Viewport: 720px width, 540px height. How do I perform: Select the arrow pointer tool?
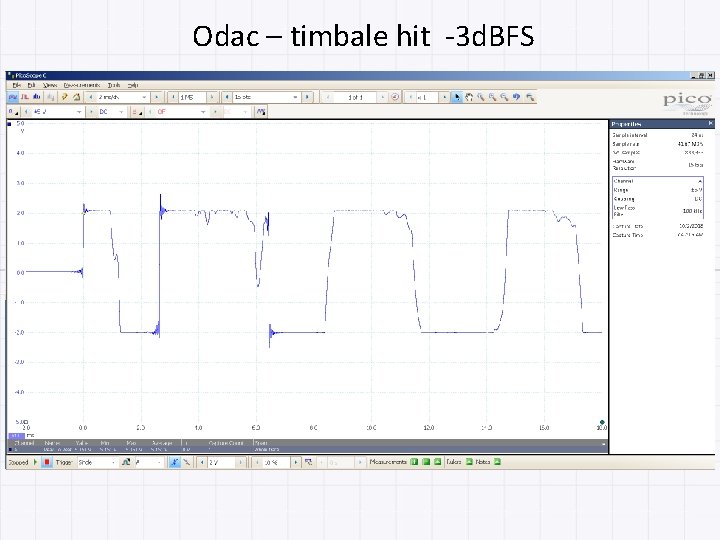tap(456, 97)
